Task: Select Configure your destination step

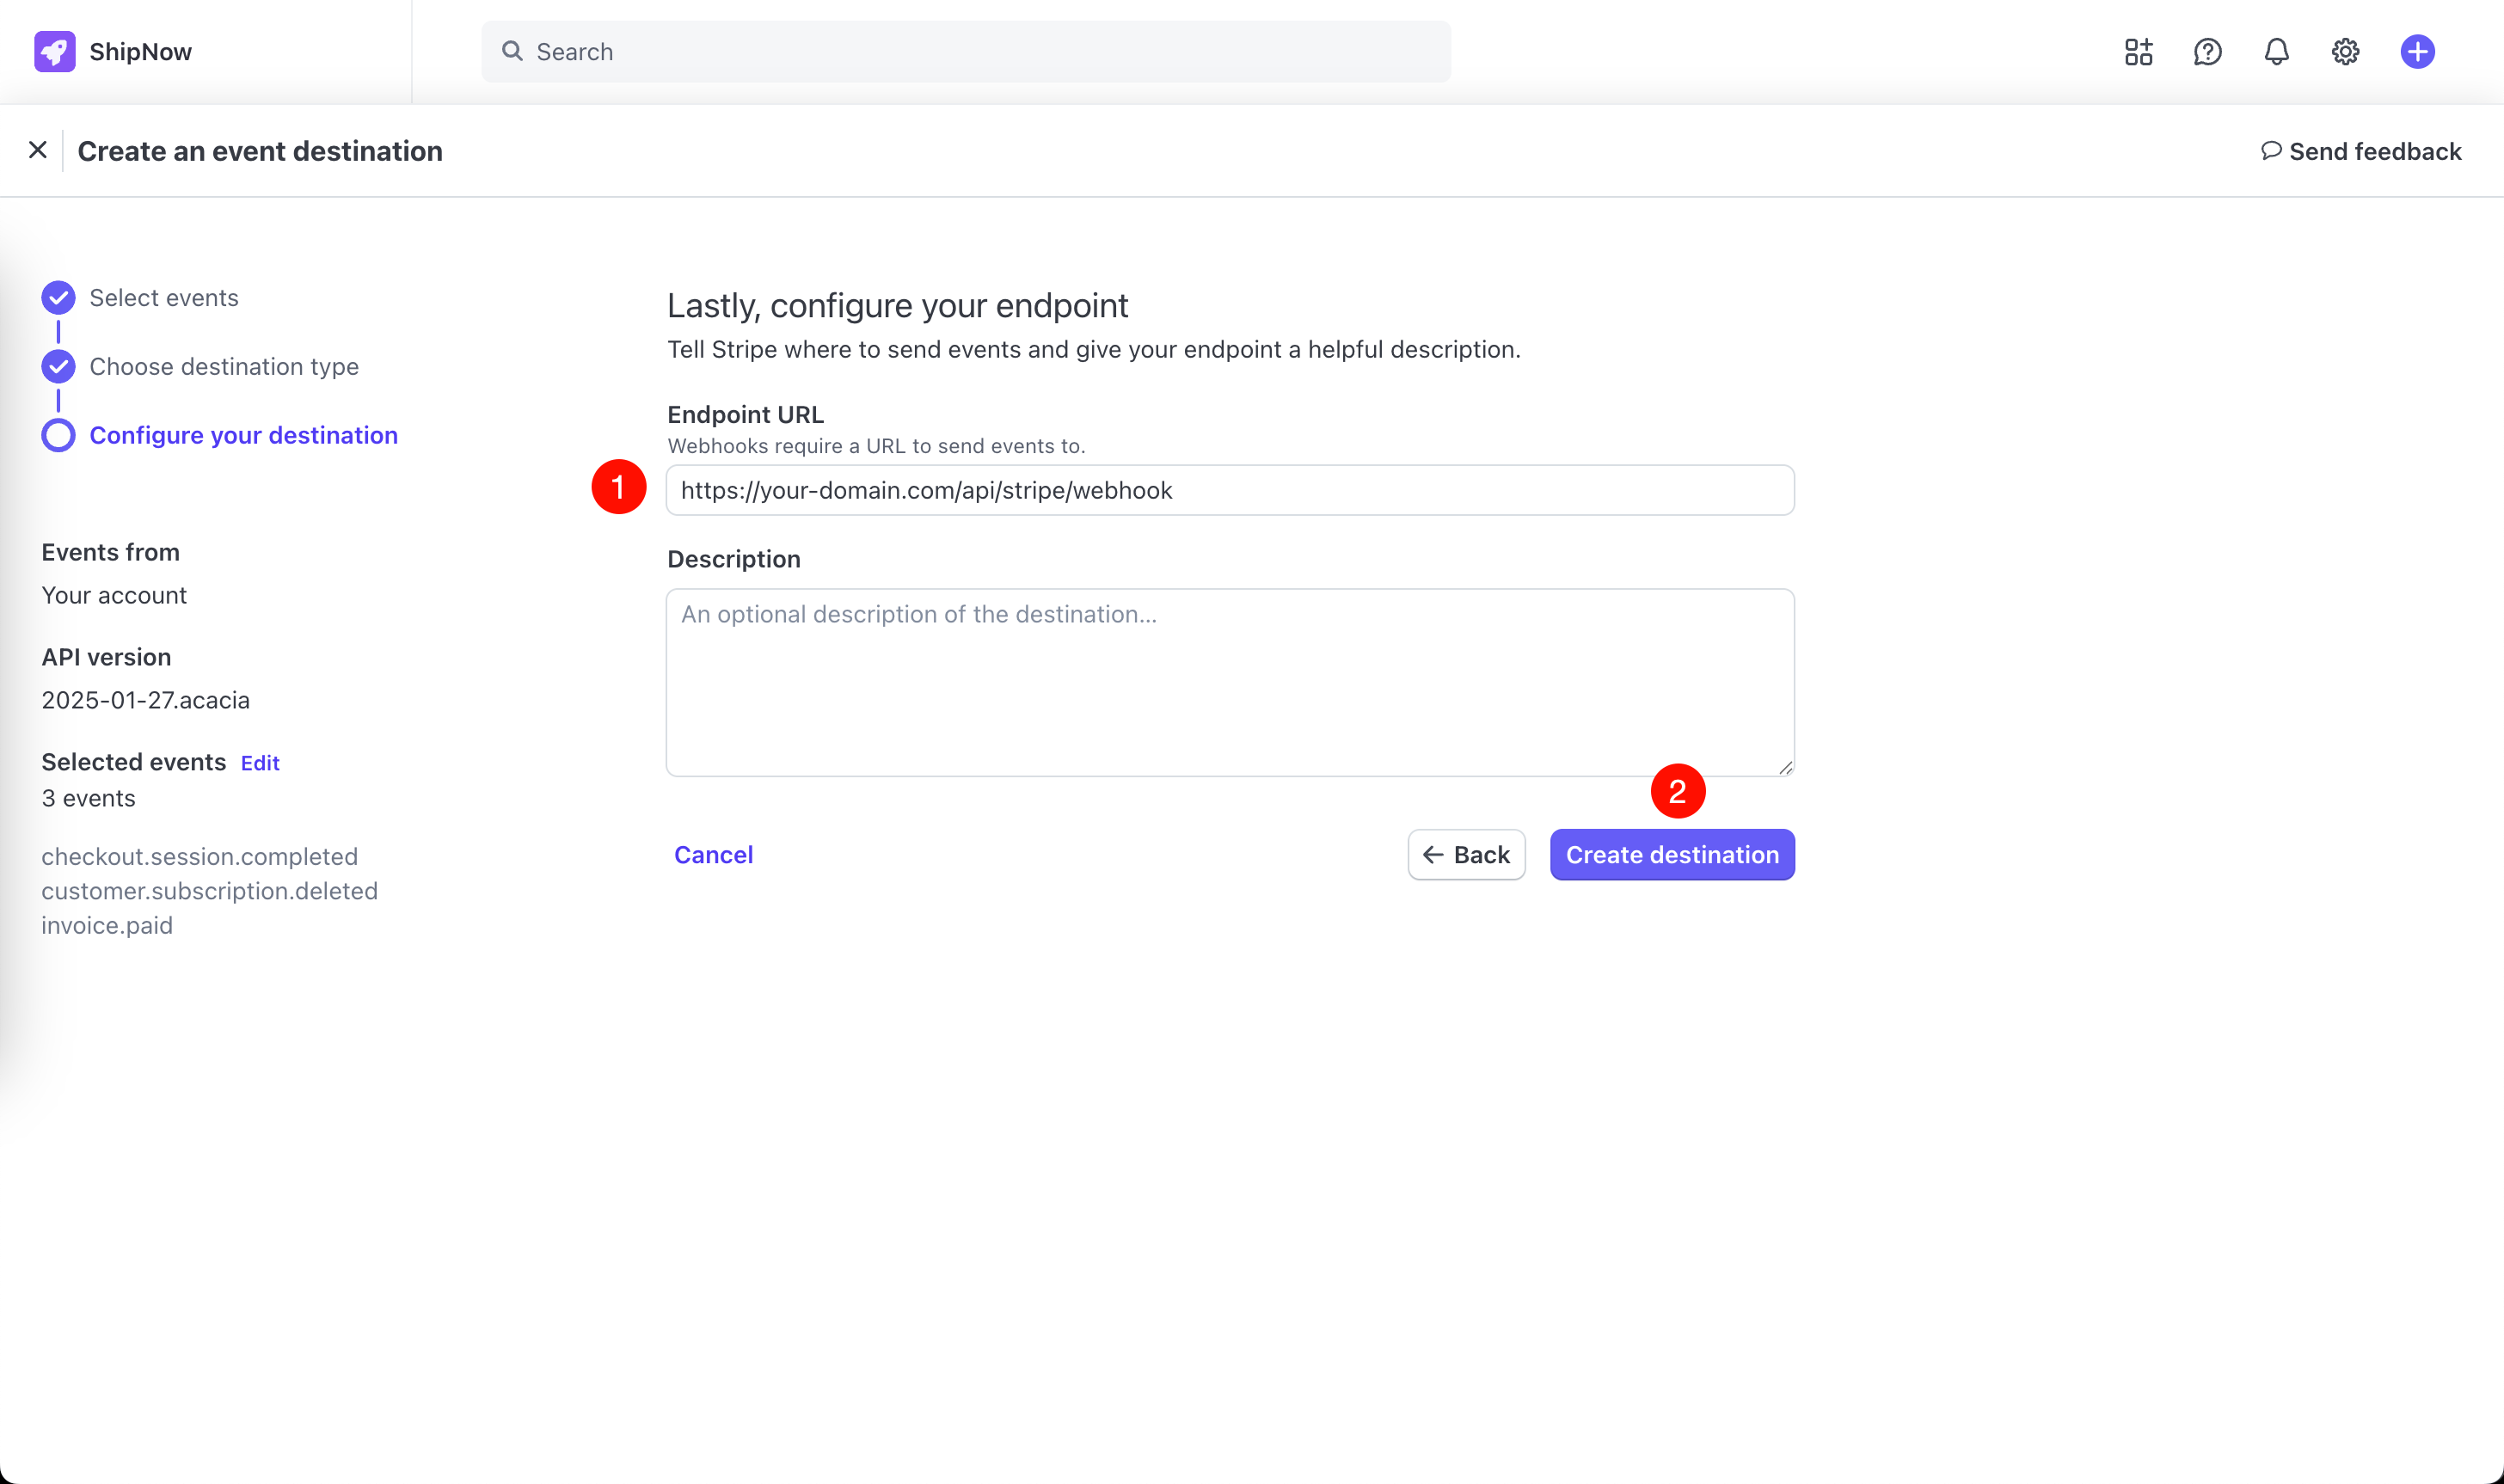Action: [x=243, y=436]
